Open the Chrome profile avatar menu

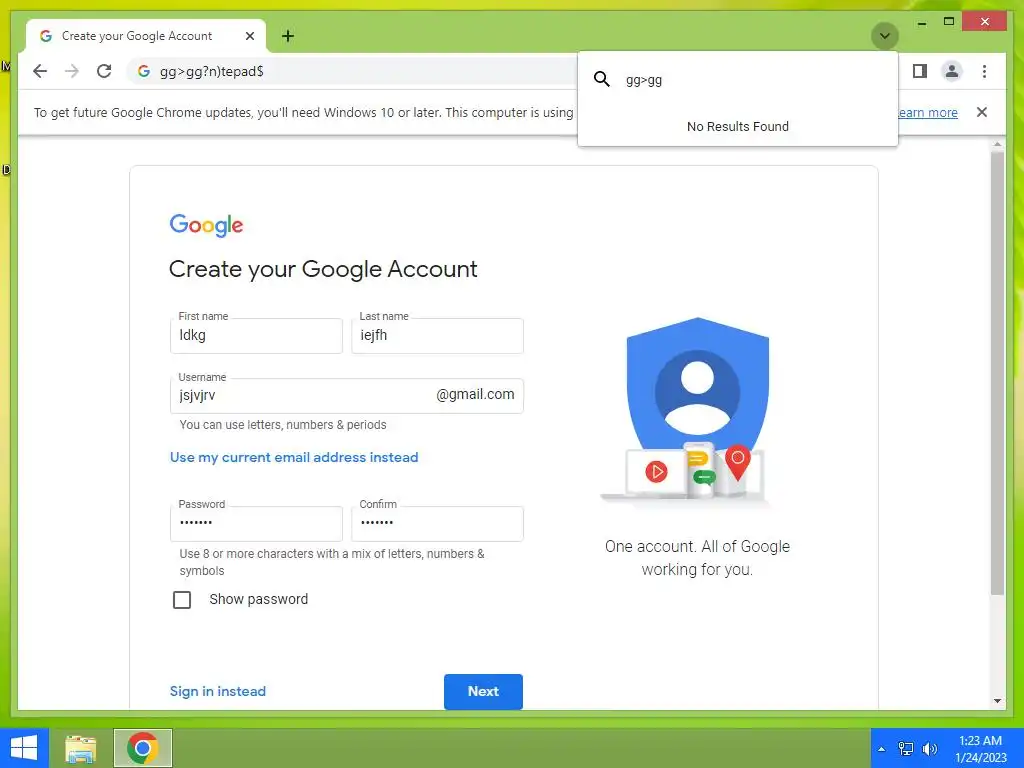[952, 71]
